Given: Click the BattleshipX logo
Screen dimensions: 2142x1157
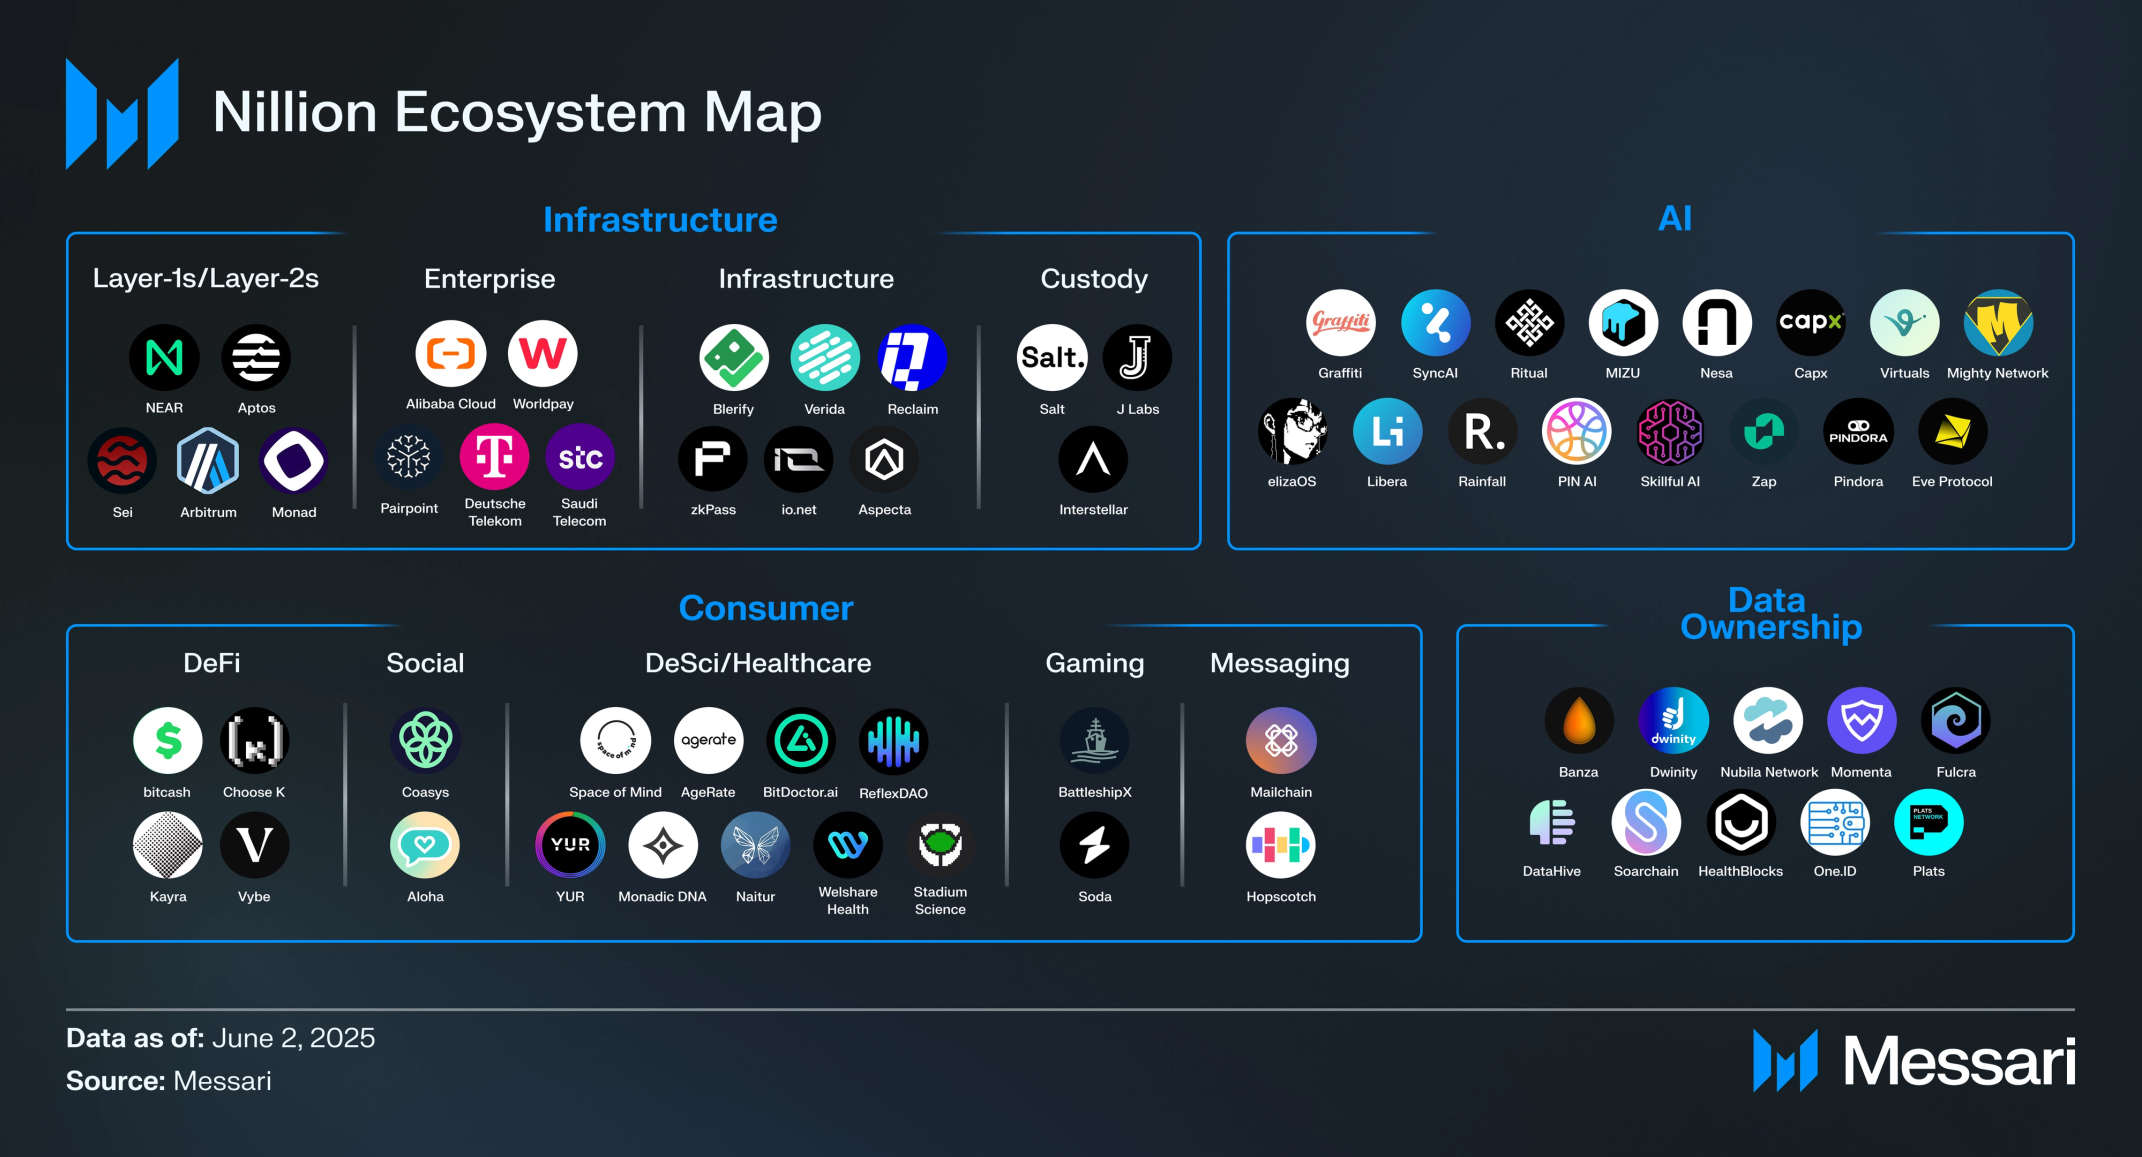Looking at the screenshot, I should click(x=1095, y=741).
